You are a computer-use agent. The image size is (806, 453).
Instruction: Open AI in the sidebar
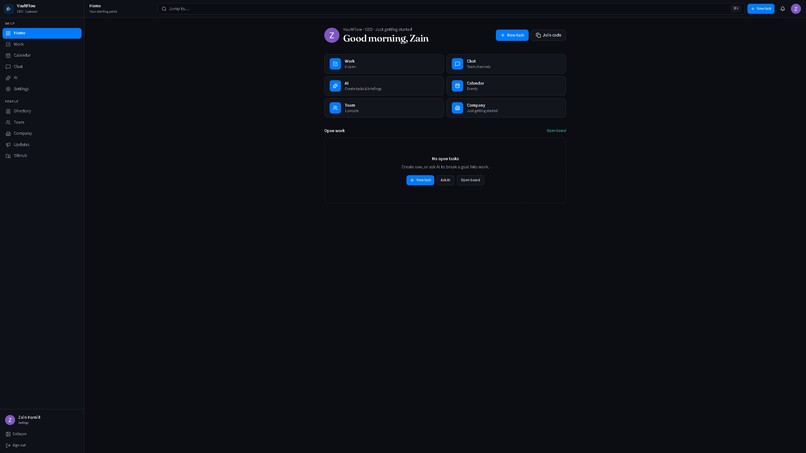coord(42,78)
